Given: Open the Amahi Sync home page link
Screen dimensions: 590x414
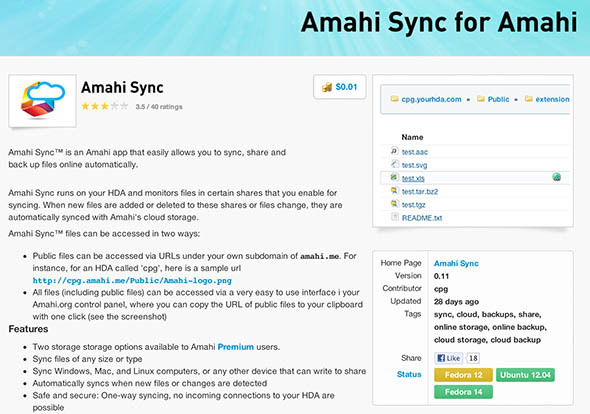Looking at the screenshot, I should [456, 263].
